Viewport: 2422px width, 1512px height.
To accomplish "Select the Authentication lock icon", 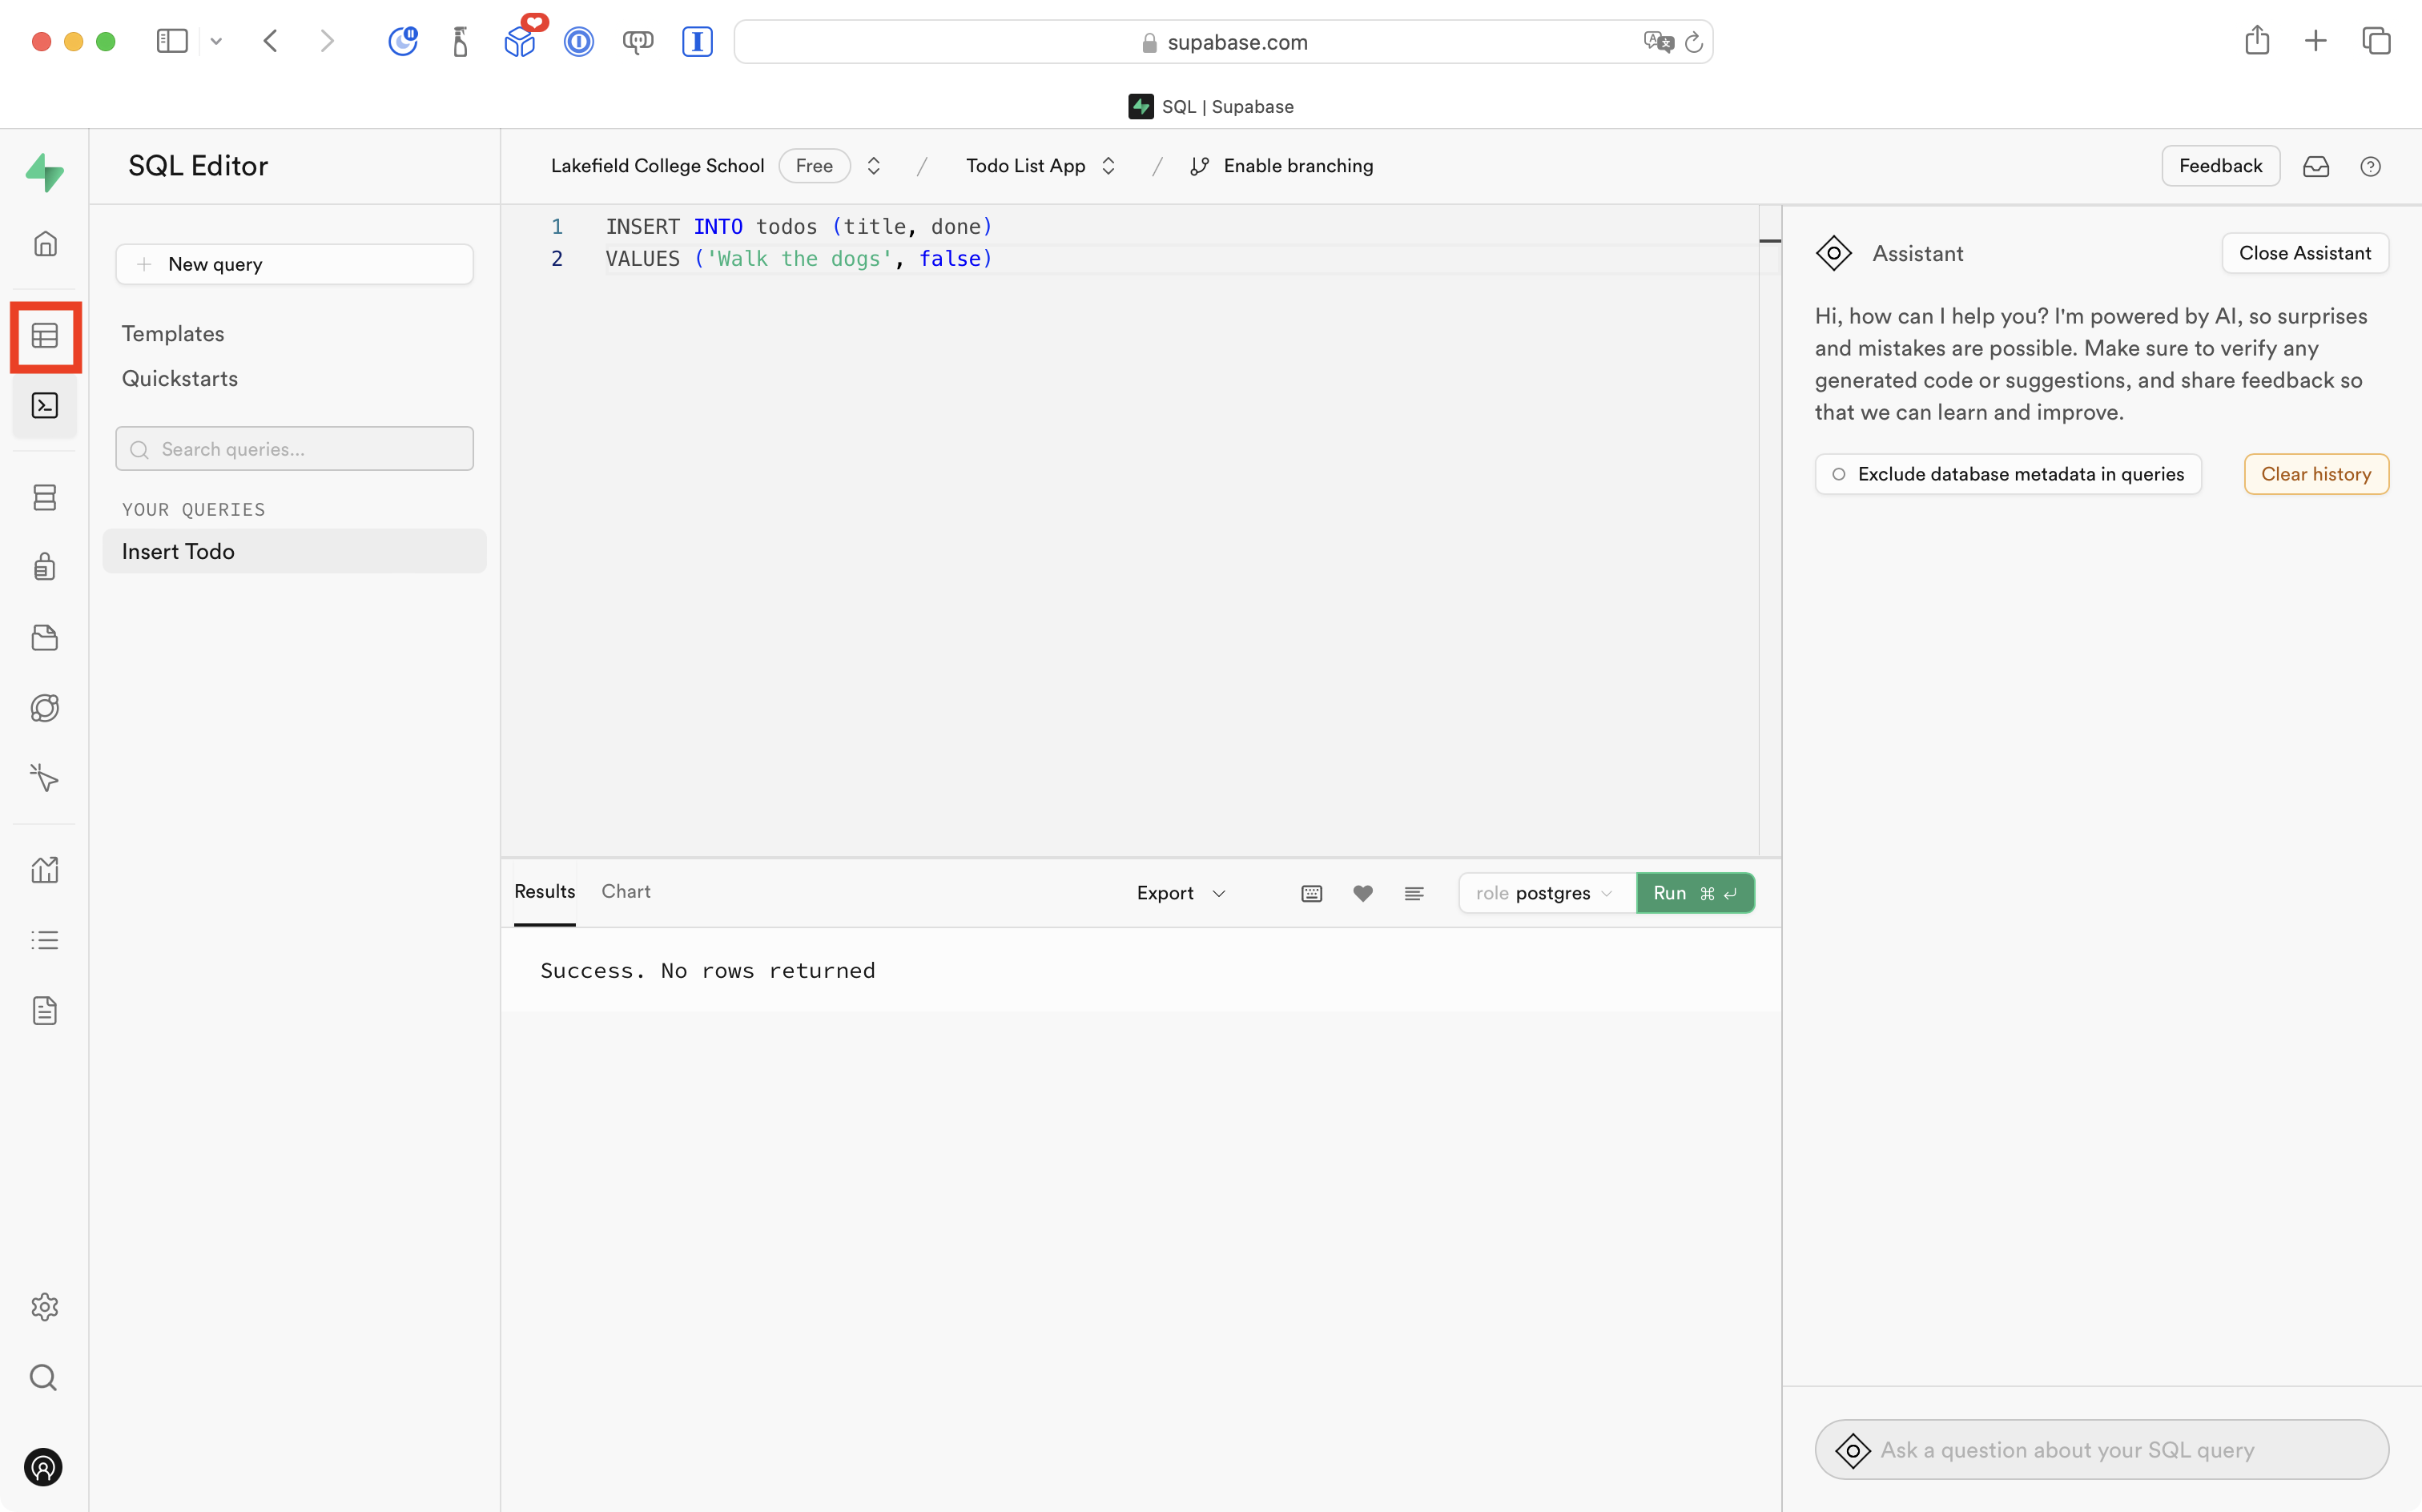I will click(45, 566).
